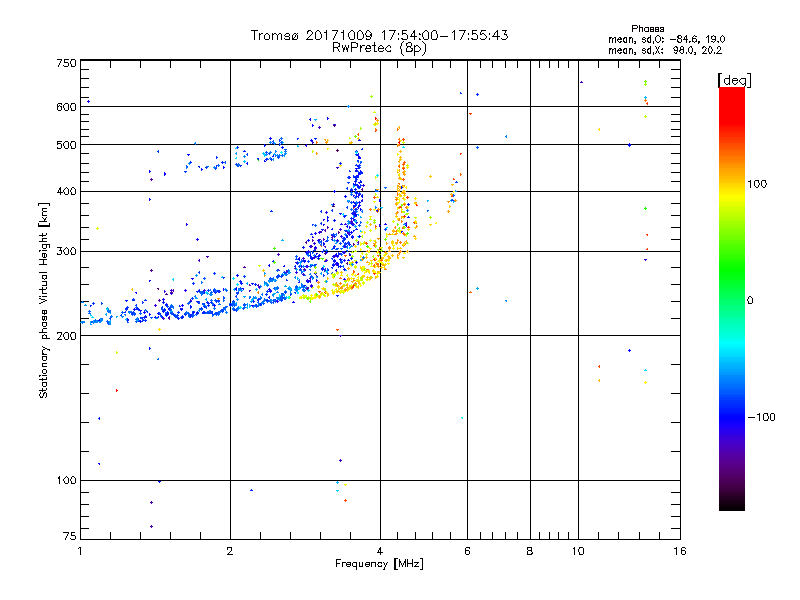The height and width of the screenshot is (600, 800).
Task: Click the '300' height axis tick
Action: (x=66, y=251)
